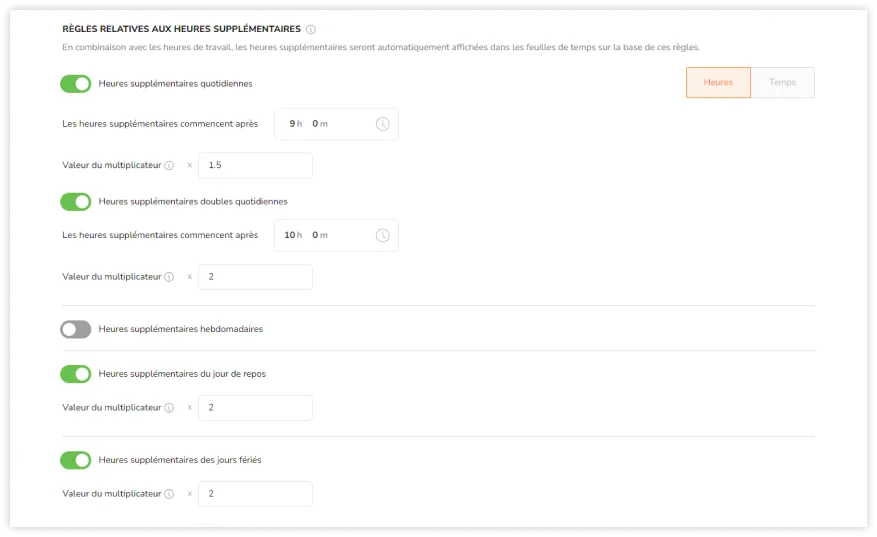Click info icon next to double overtime multiplier
Viewport: 877px width, 537px height.
pos(169,277)
